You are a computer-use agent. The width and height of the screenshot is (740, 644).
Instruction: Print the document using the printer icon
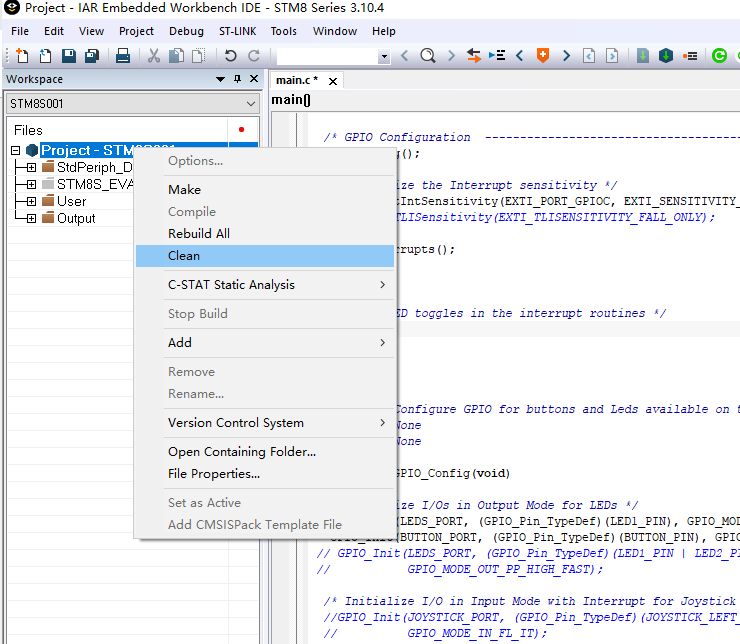click(123, 56)
